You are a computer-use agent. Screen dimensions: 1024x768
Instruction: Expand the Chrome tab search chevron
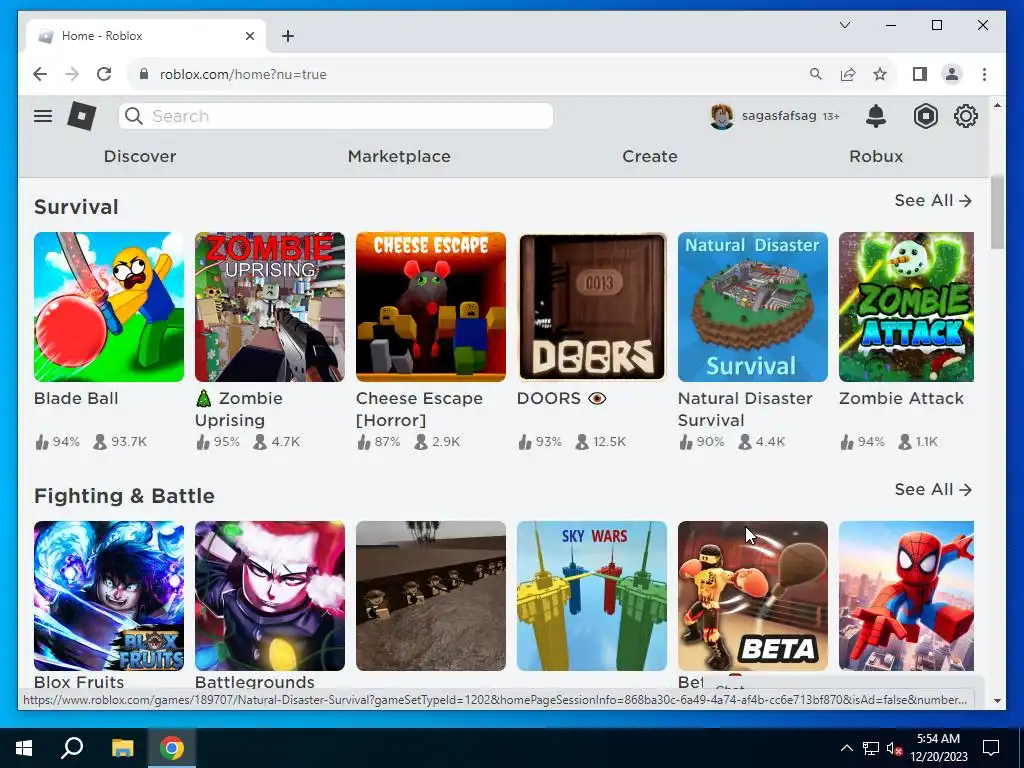tap(844, 25)
